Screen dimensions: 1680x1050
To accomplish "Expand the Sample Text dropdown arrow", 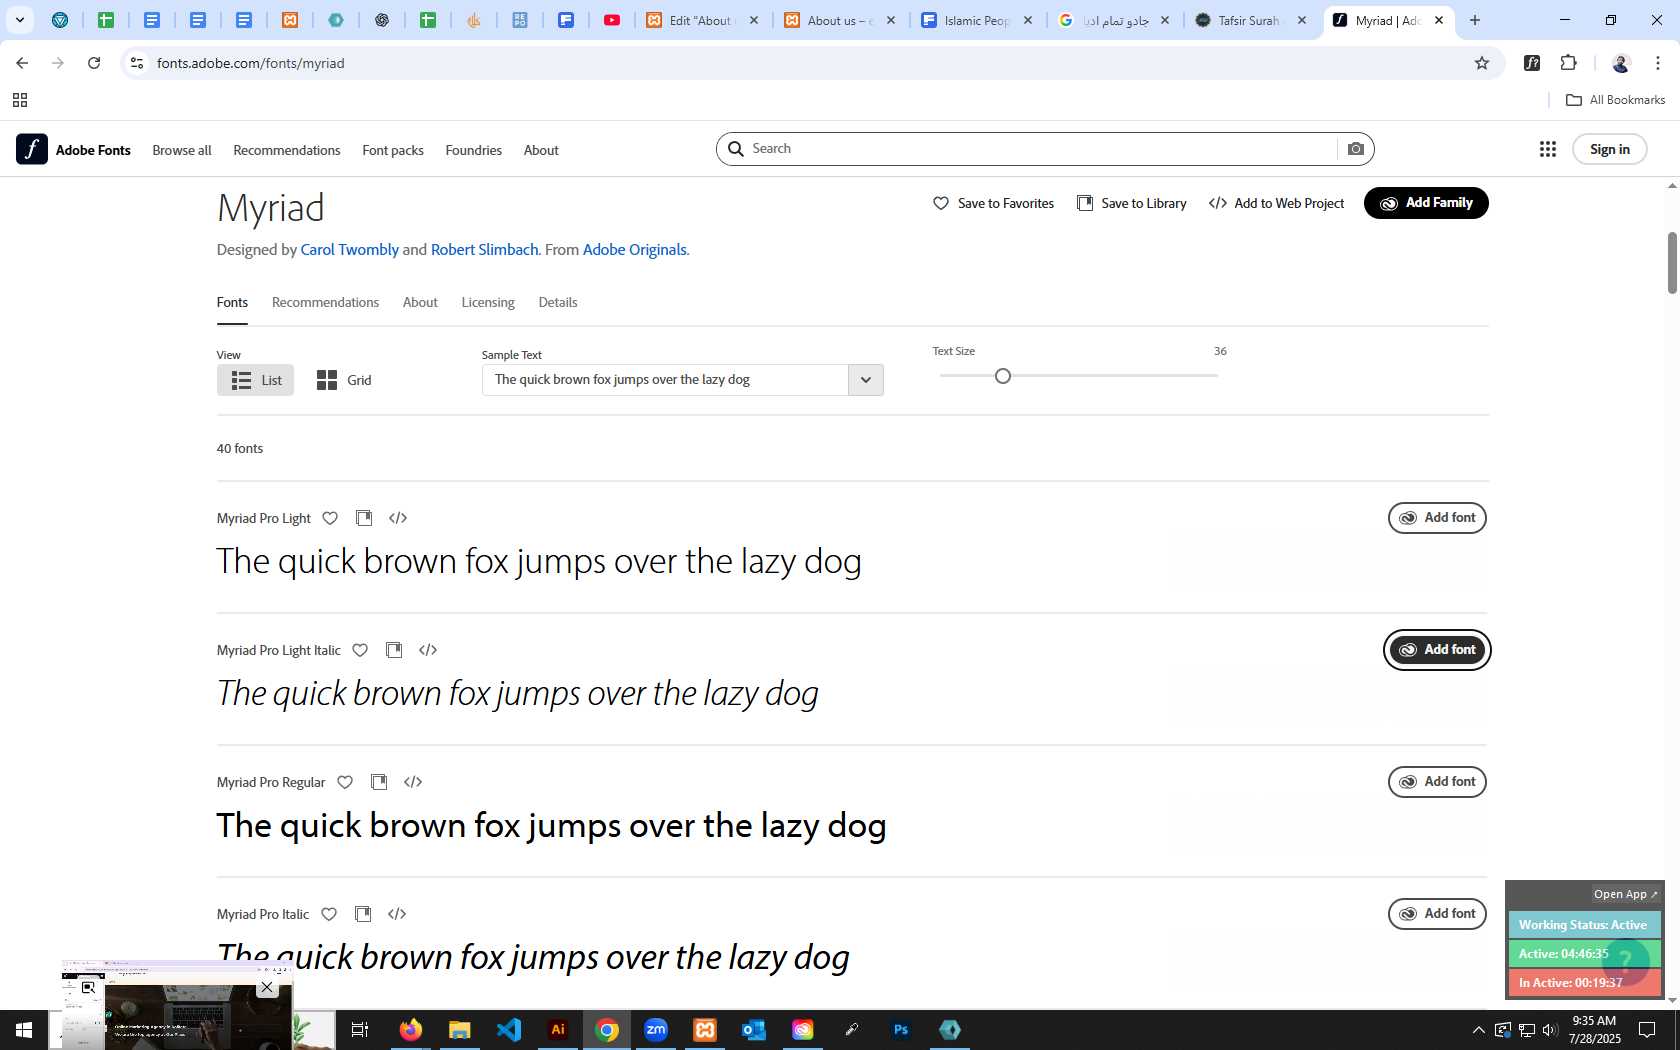I will click(x=866, y=380).
